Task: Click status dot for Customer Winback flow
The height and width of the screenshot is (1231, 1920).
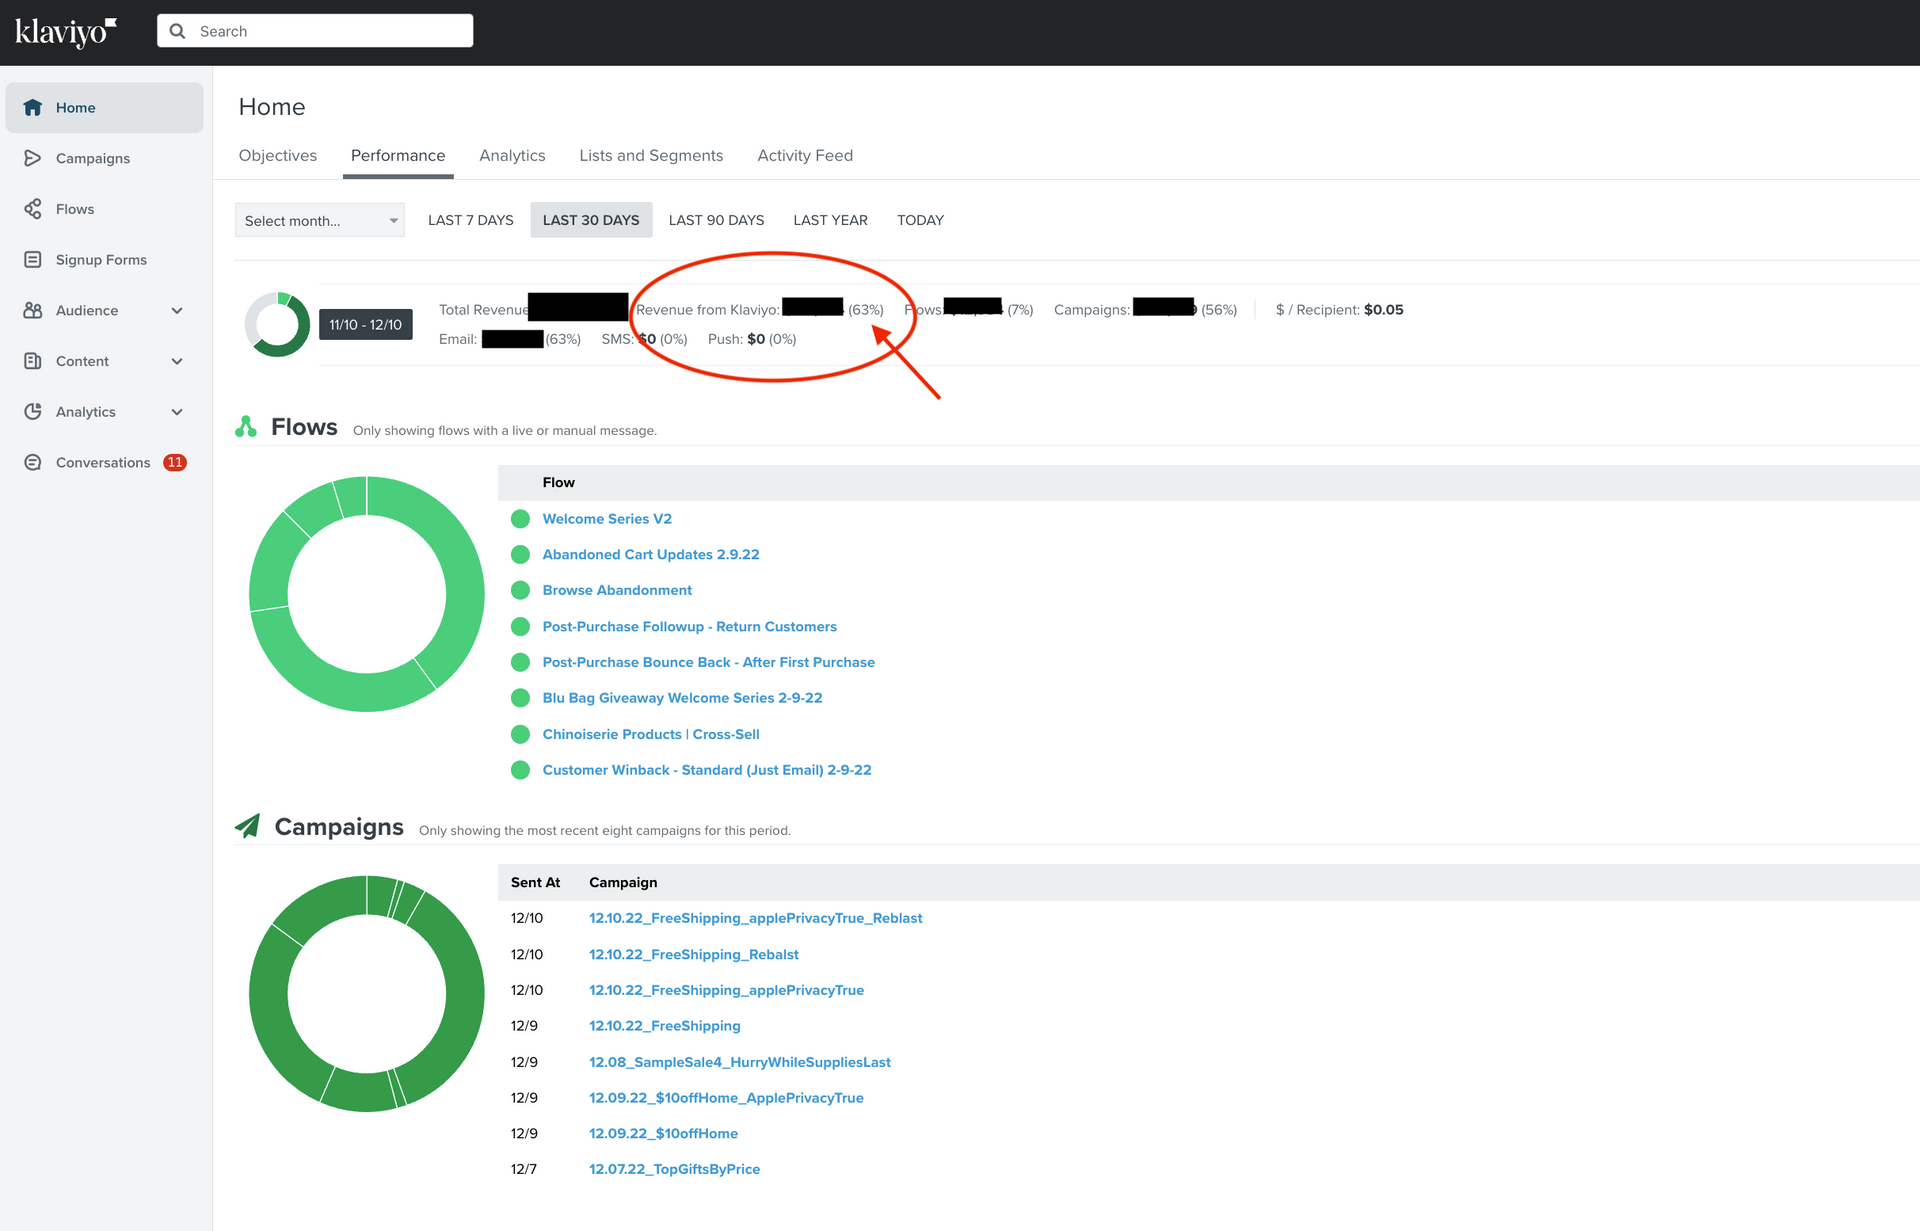Action: (x=520, y=770)
